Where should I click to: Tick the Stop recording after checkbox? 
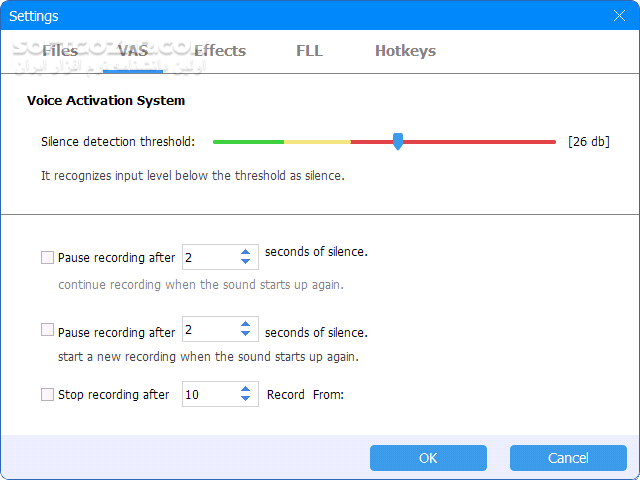(47, 394)
